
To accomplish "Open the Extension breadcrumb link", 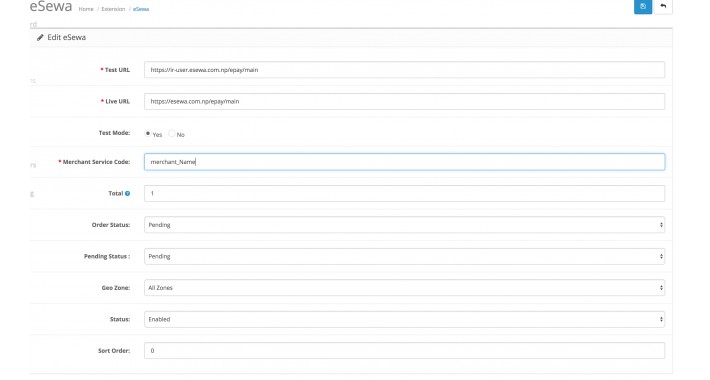I will coord(113,9).
